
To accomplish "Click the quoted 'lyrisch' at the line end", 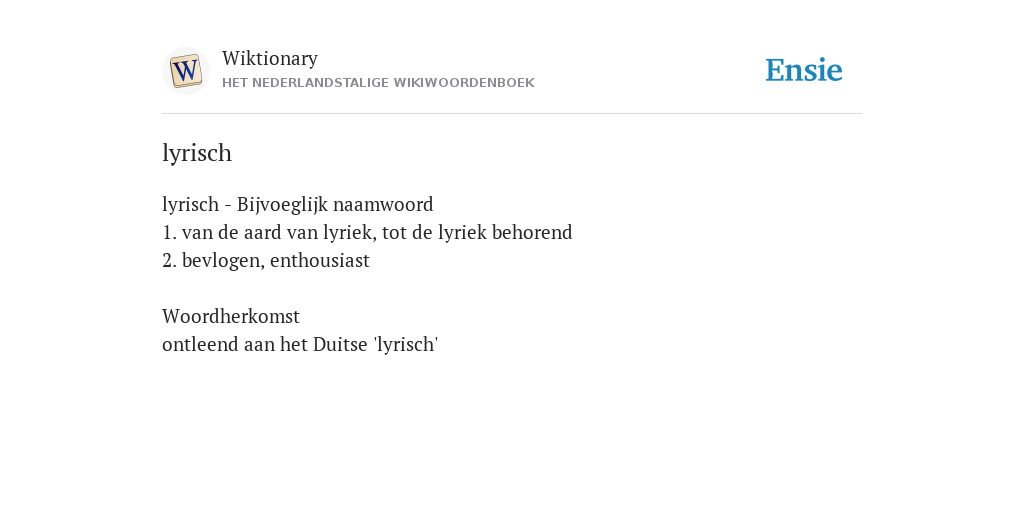I will click(406, 344).
